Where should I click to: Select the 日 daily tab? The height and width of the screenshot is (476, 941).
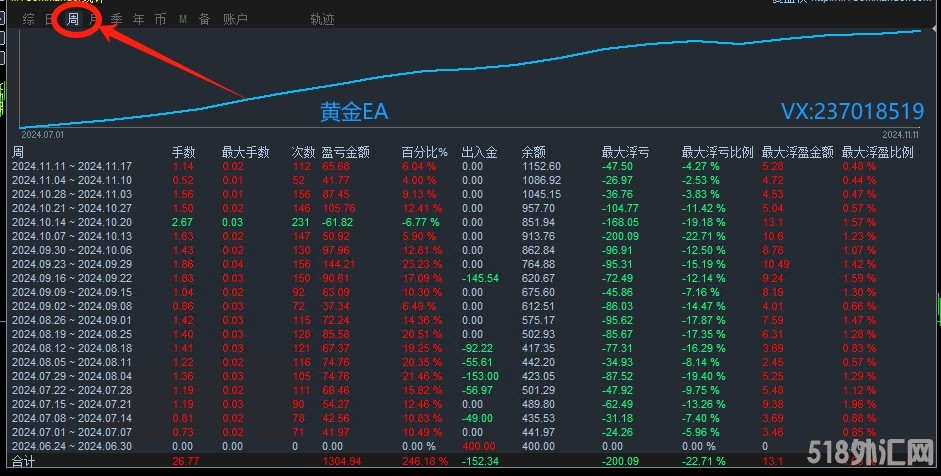[50, 19]
